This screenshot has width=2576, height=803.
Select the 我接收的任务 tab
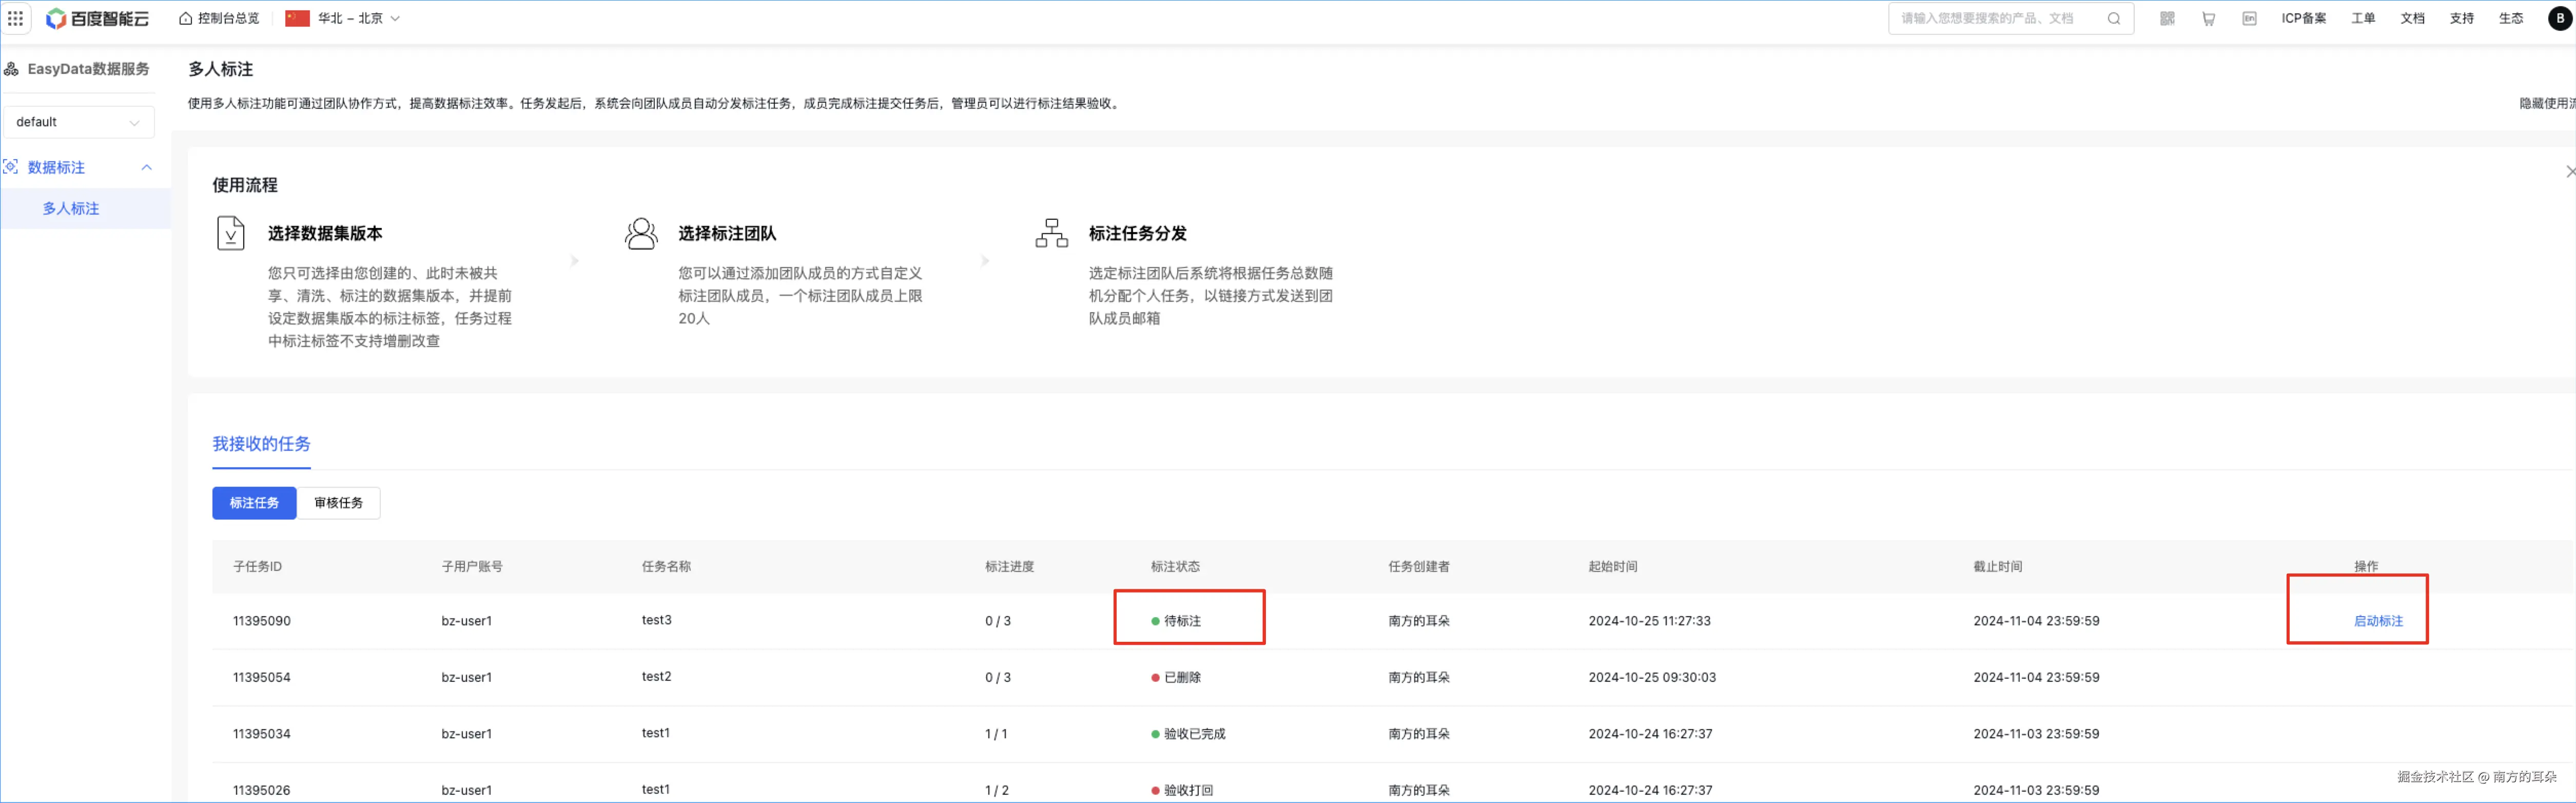[261, 444]
